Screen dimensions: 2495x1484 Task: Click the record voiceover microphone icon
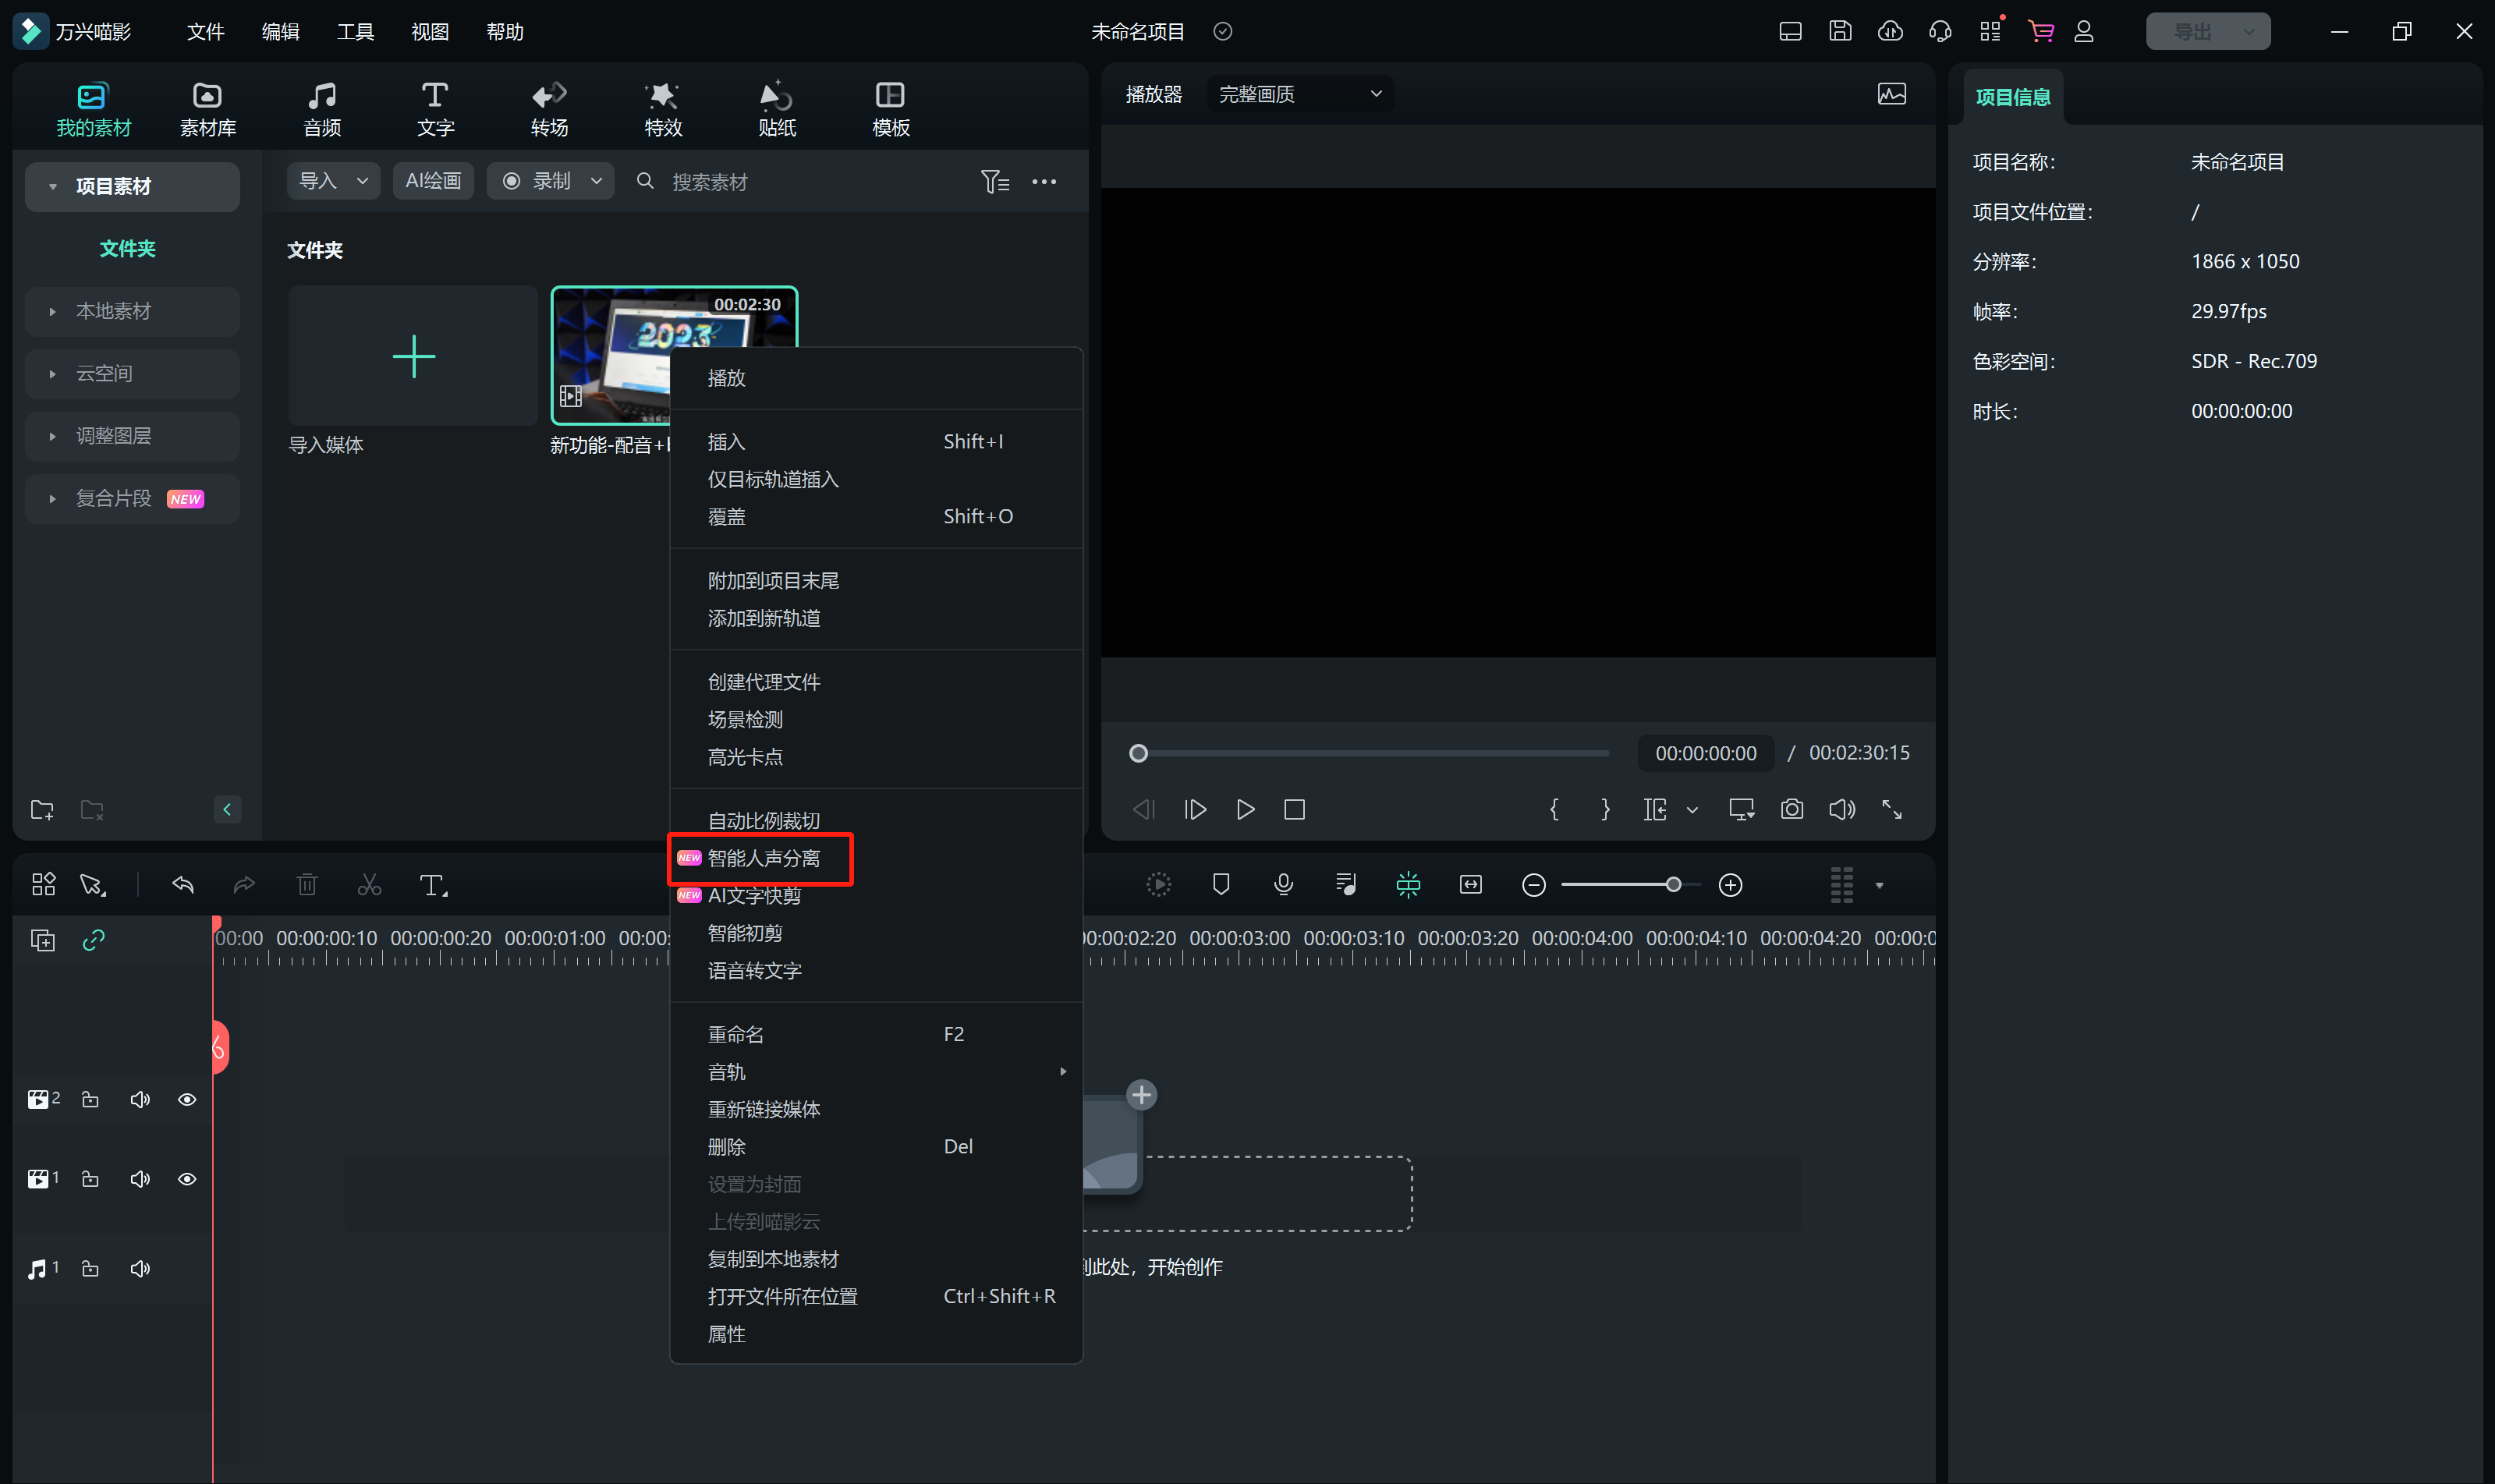coord(1283,884)
